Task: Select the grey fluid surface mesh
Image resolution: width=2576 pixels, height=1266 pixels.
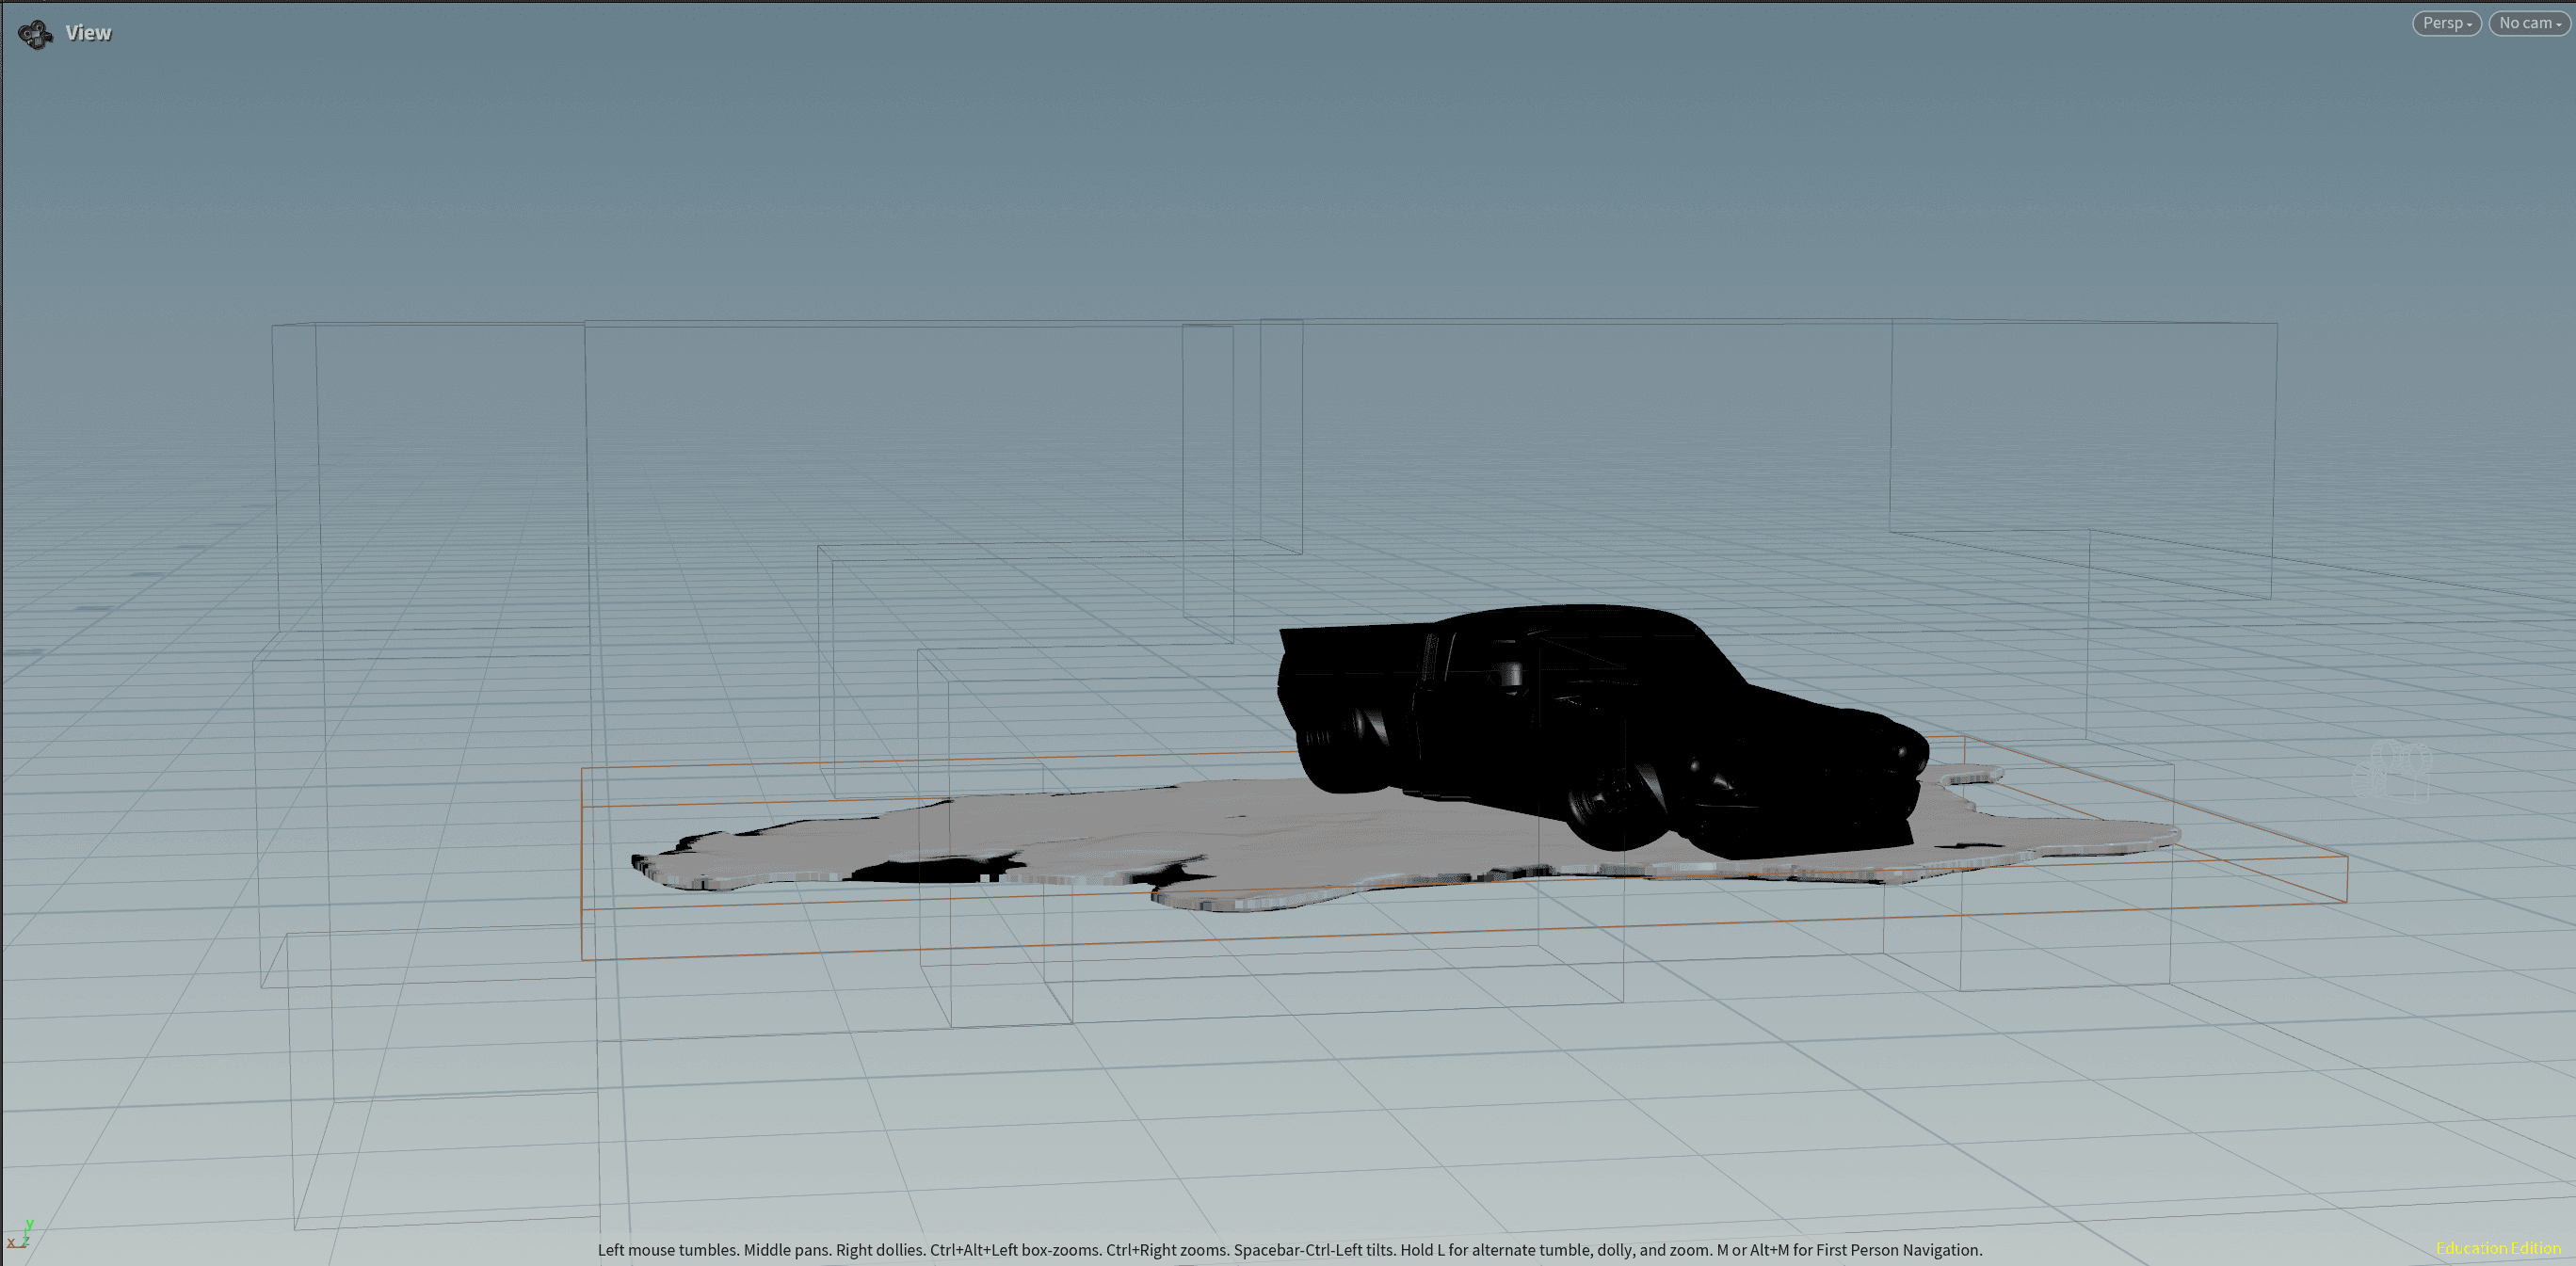Action: pos(1300,830)
